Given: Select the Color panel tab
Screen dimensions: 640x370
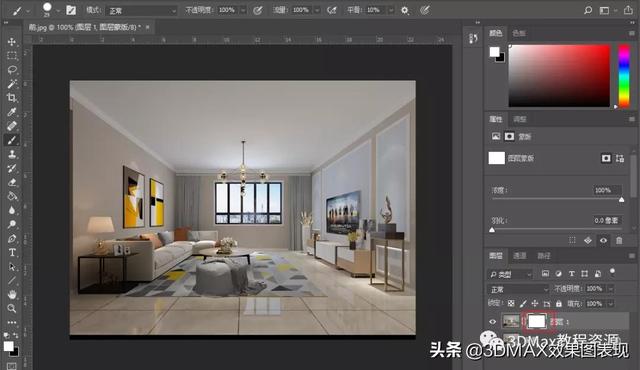Looking at the screenshot, I should pyautogui.click(x=496, y=33).
